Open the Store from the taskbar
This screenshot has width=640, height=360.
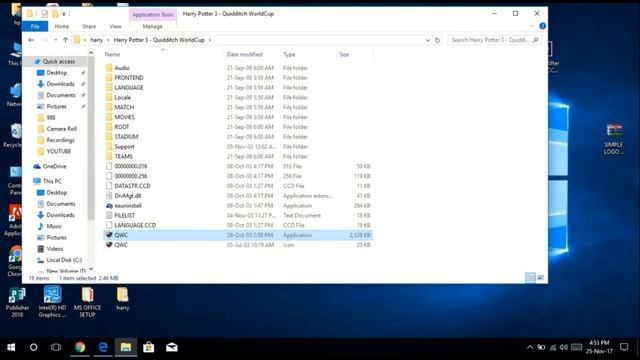(149, 347)
